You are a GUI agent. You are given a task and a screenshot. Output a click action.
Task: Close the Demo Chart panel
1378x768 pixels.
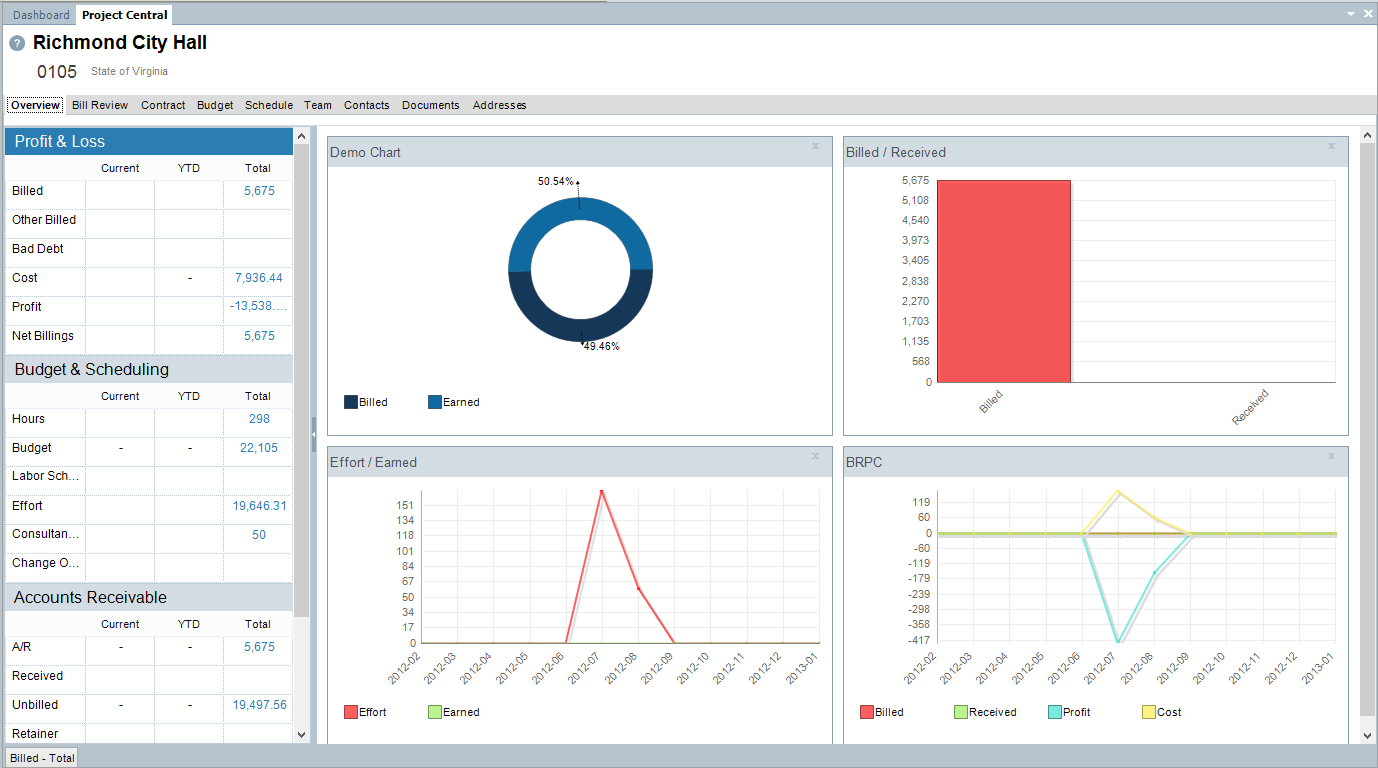click(x=815, y=146)
